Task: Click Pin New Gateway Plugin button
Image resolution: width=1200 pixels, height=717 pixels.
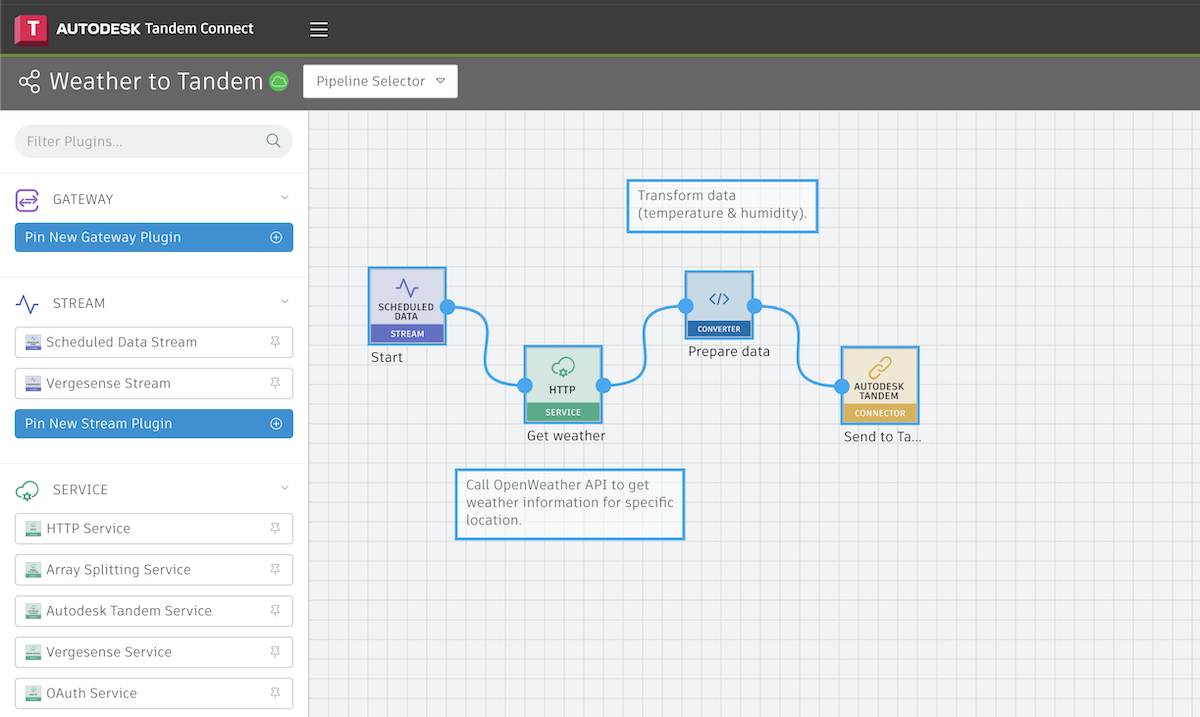Action: point(154,237)
